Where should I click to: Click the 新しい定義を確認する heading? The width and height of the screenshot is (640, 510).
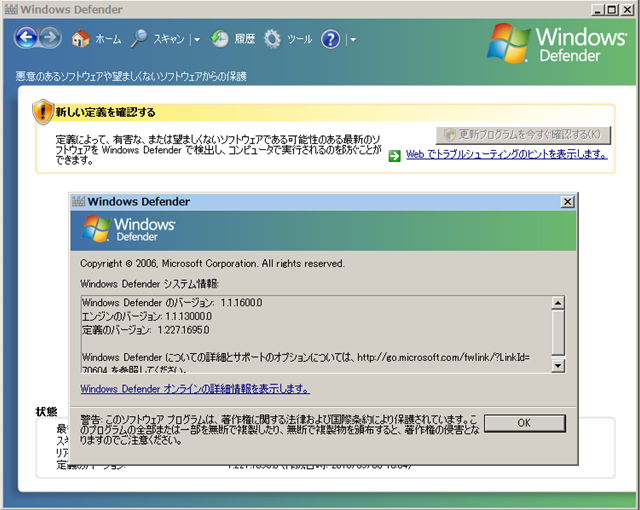[105, 112]
